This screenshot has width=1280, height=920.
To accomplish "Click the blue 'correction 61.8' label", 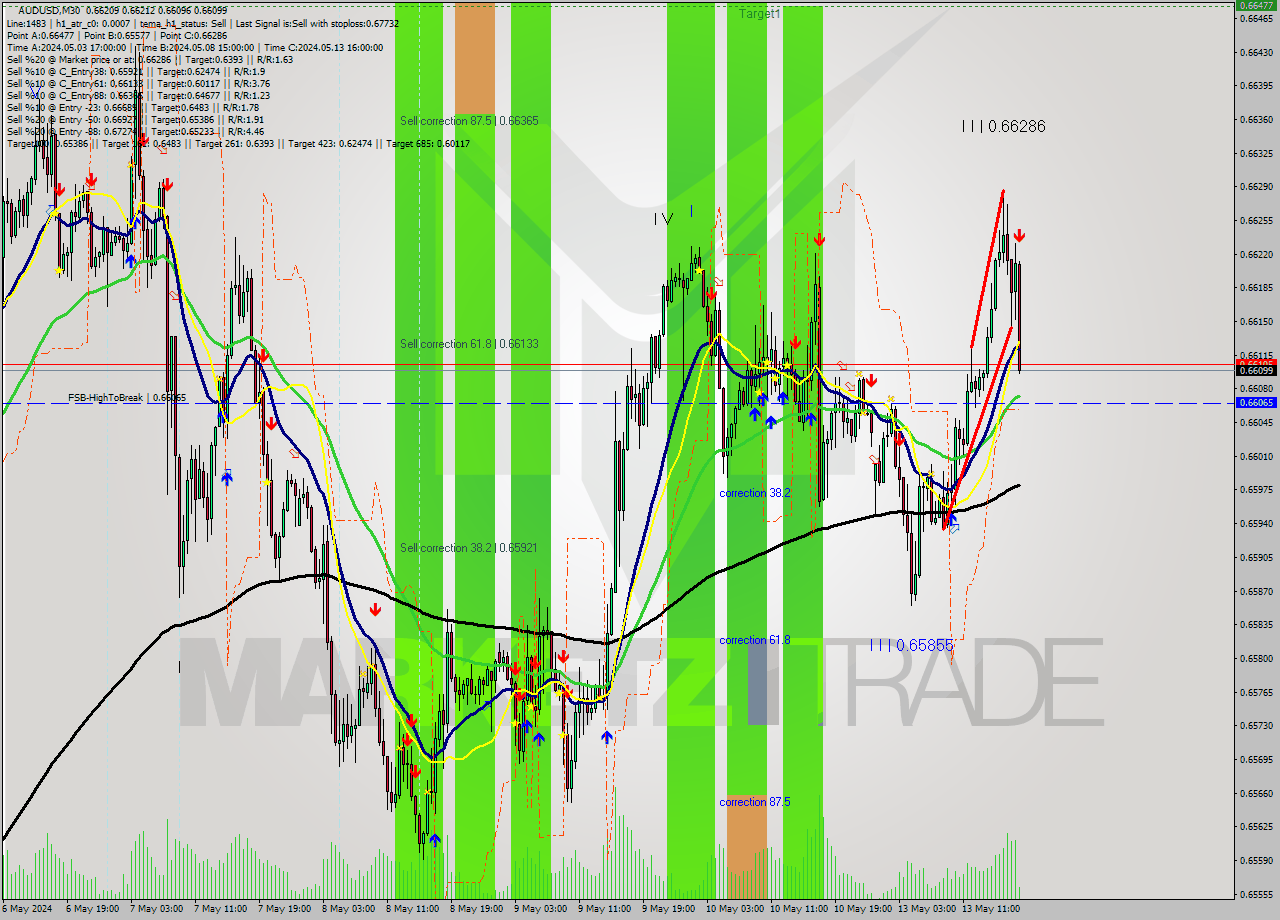I will (x=754, y=640).
